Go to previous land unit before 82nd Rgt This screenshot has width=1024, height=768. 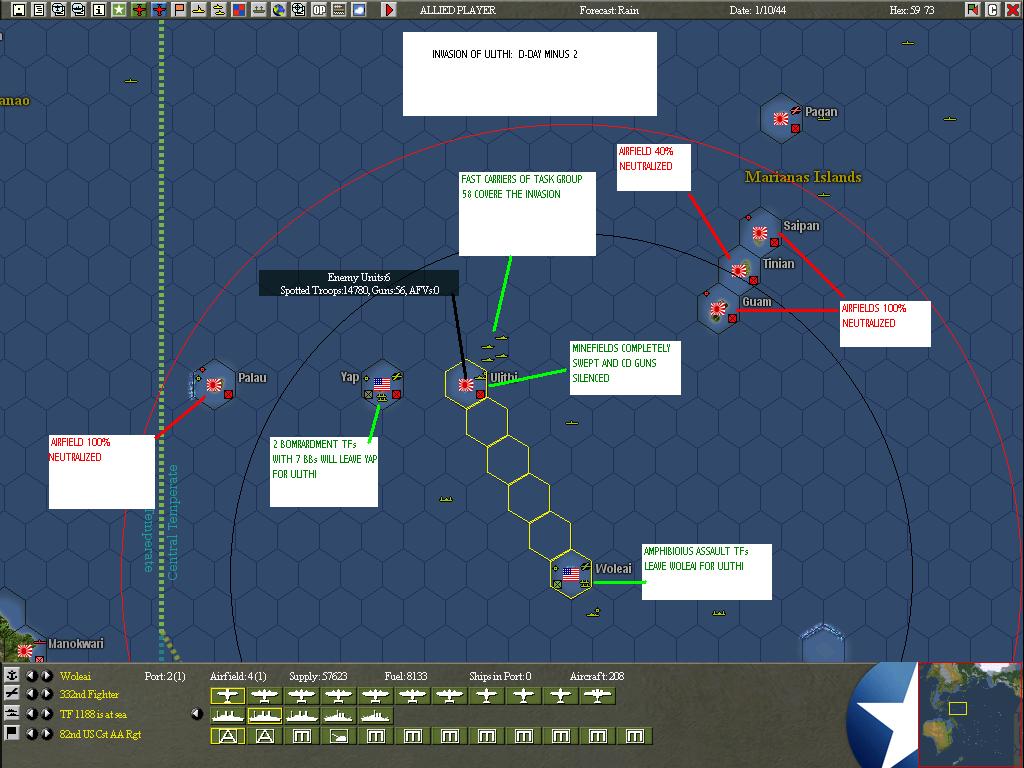coord(31,733)
